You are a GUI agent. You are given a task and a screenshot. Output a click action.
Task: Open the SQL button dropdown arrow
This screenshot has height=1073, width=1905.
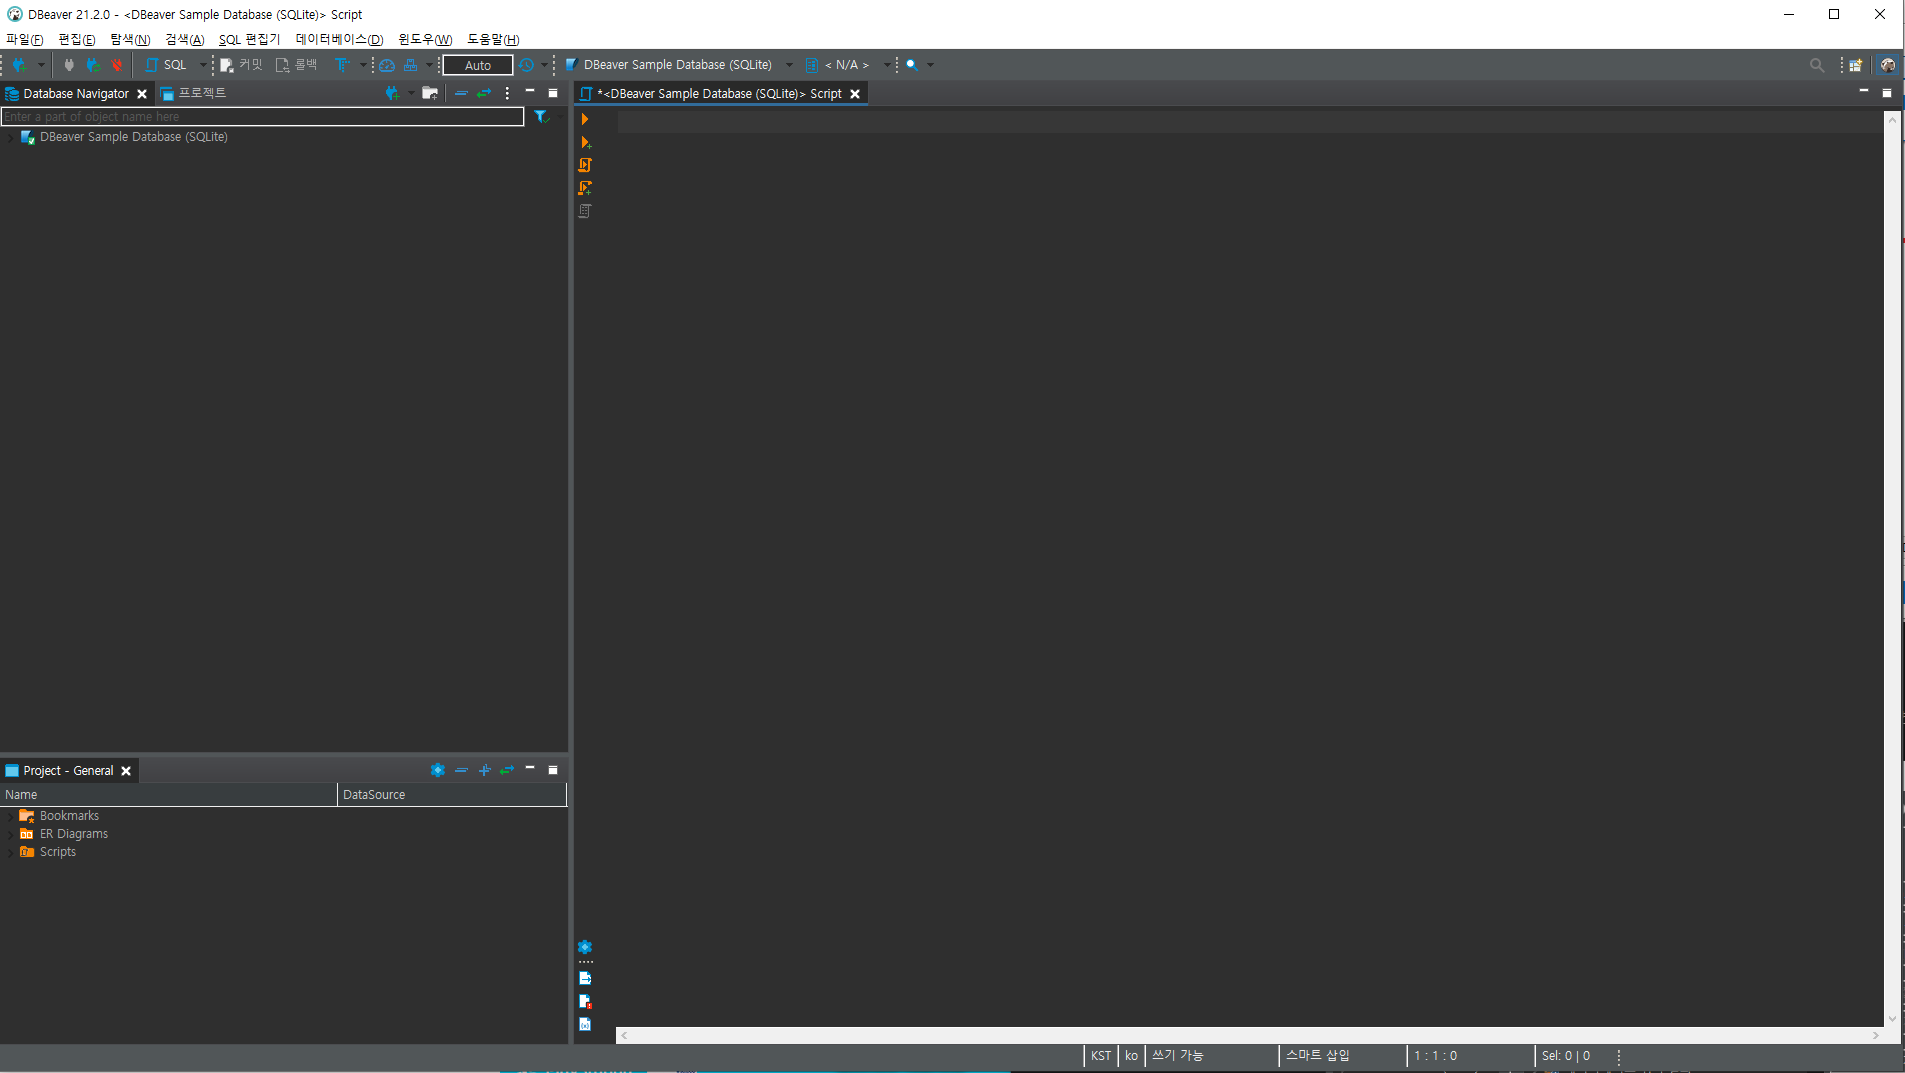click(202, 65)
